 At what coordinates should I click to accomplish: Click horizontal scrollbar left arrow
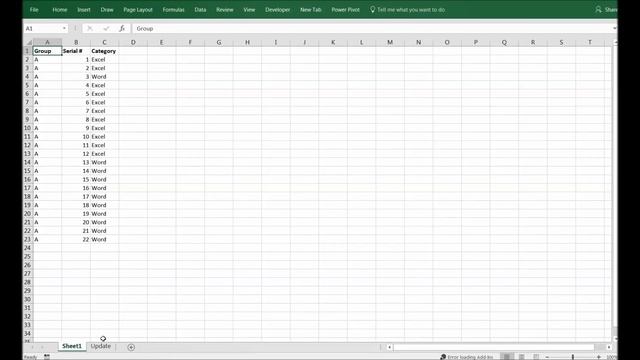389,347
